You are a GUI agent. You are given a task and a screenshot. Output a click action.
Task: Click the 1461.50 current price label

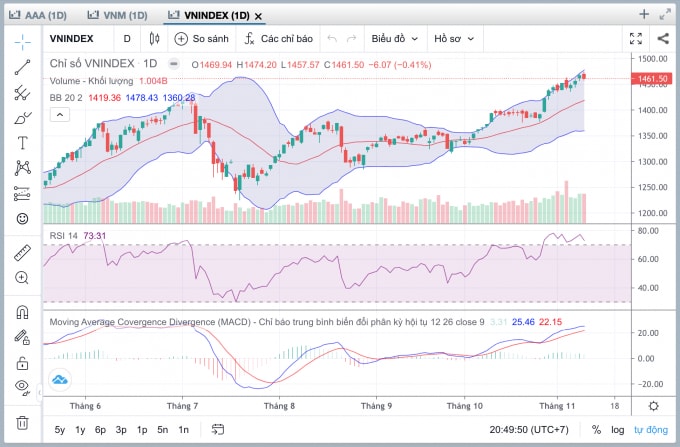pos(652,78)
